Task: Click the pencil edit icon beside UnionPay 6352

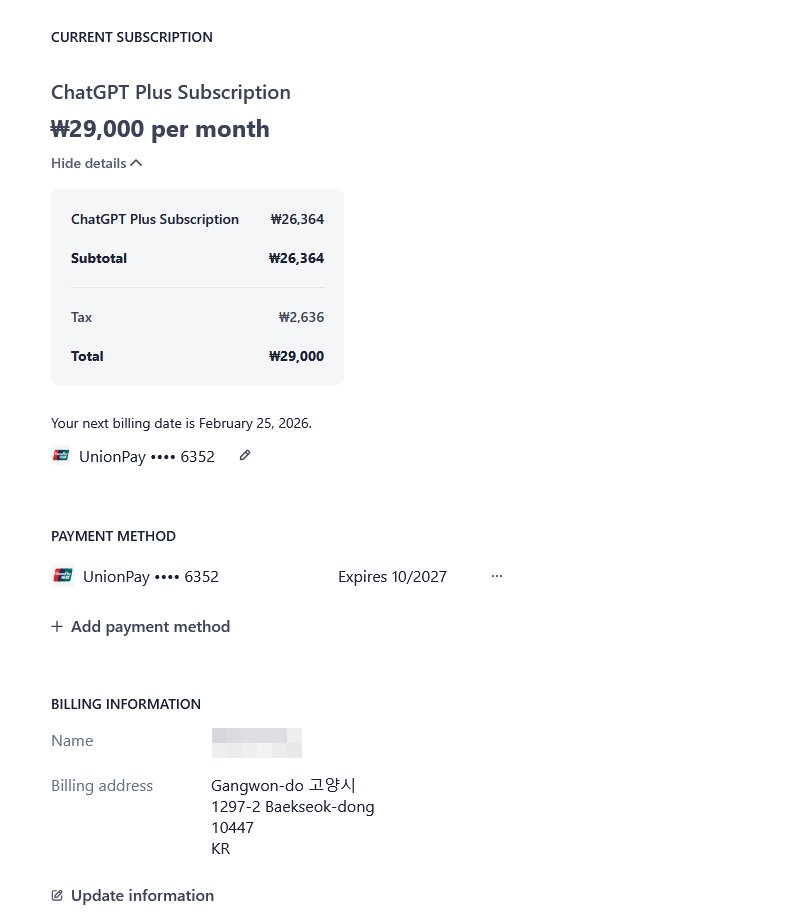Action: (x=245, y=456)
